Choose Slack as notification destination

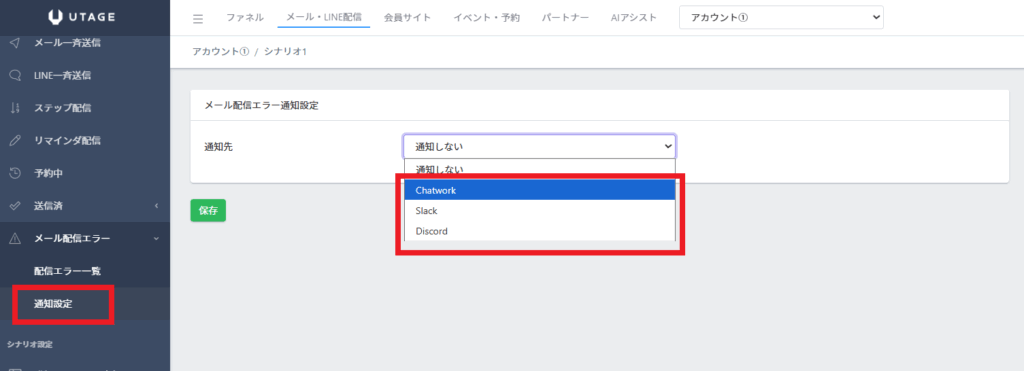coord(539,211)
